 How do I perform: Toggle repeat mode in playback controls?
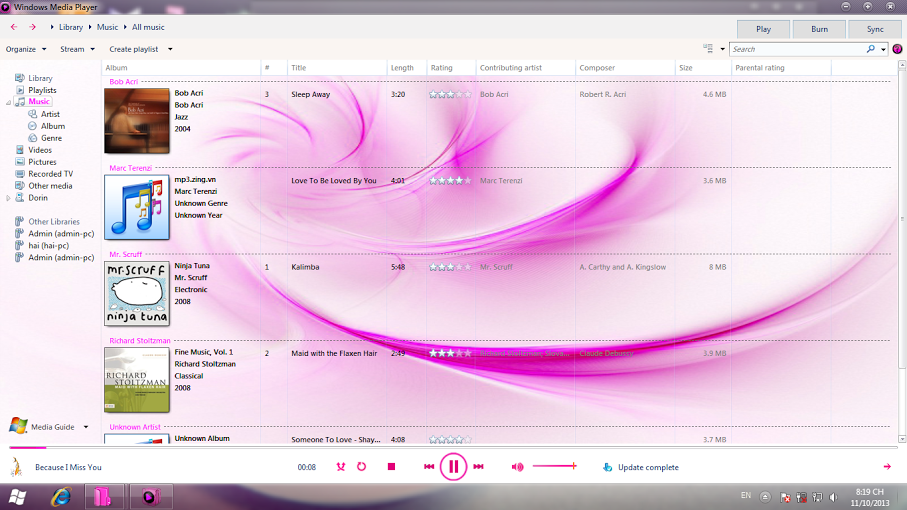[x=362, y=467]
